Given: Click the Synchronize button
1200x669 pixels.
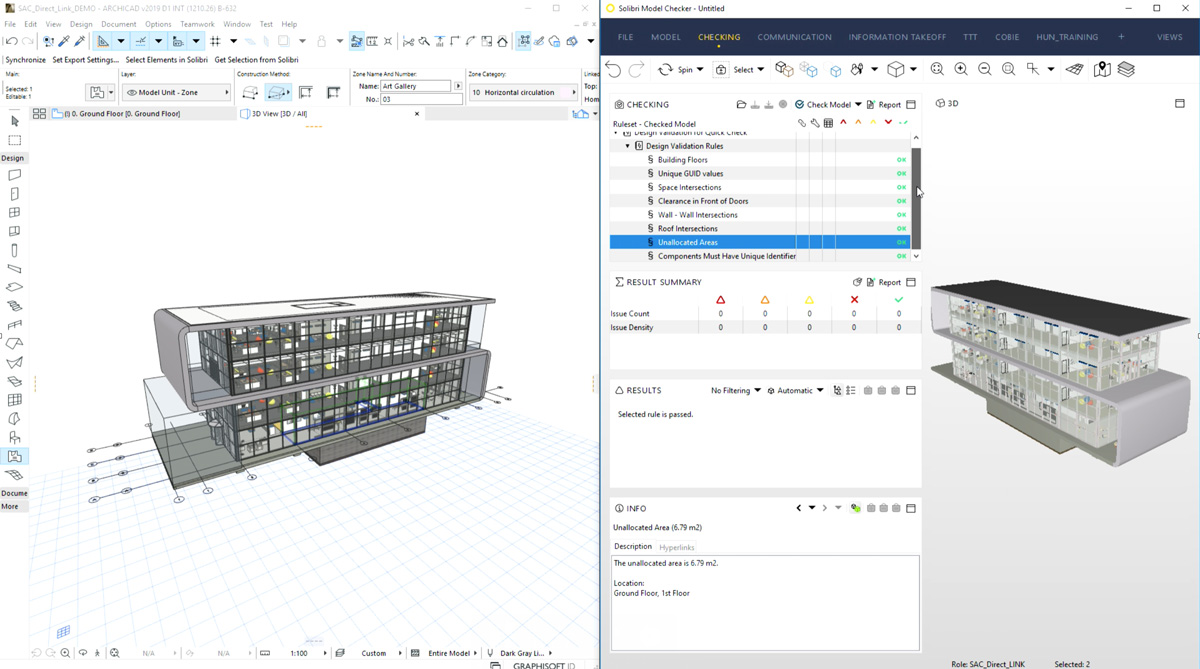Looking at the screenshot, I should (x=25, y=60).
